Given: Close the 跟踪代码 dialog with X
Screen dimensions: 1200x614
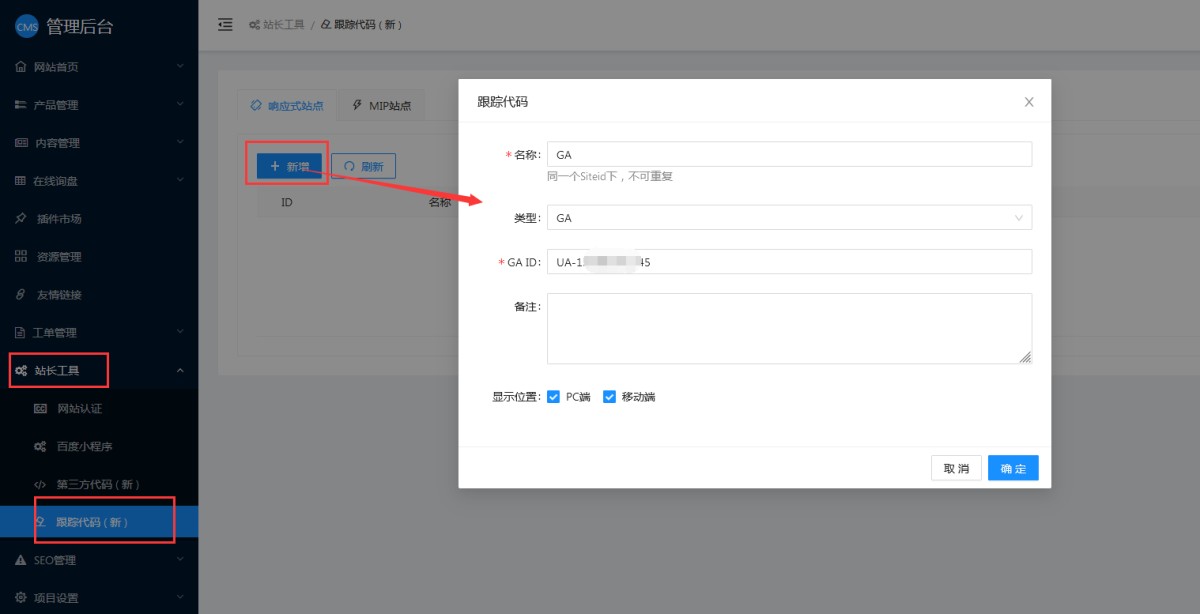Looking at the screenshot, I should (1029, 102).
